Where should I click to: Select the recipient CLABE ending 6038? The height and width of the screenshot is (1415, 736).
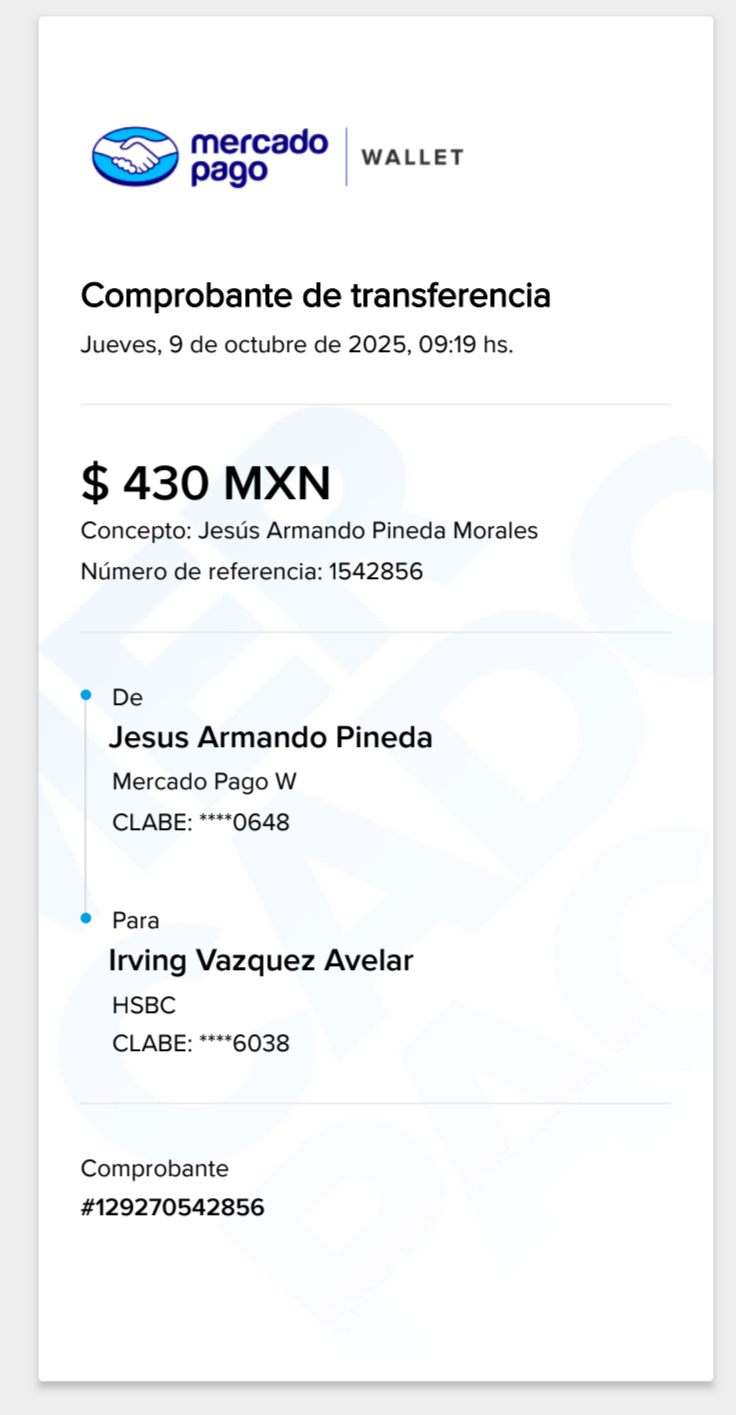pyautogui.click(x=200, y=1044)
